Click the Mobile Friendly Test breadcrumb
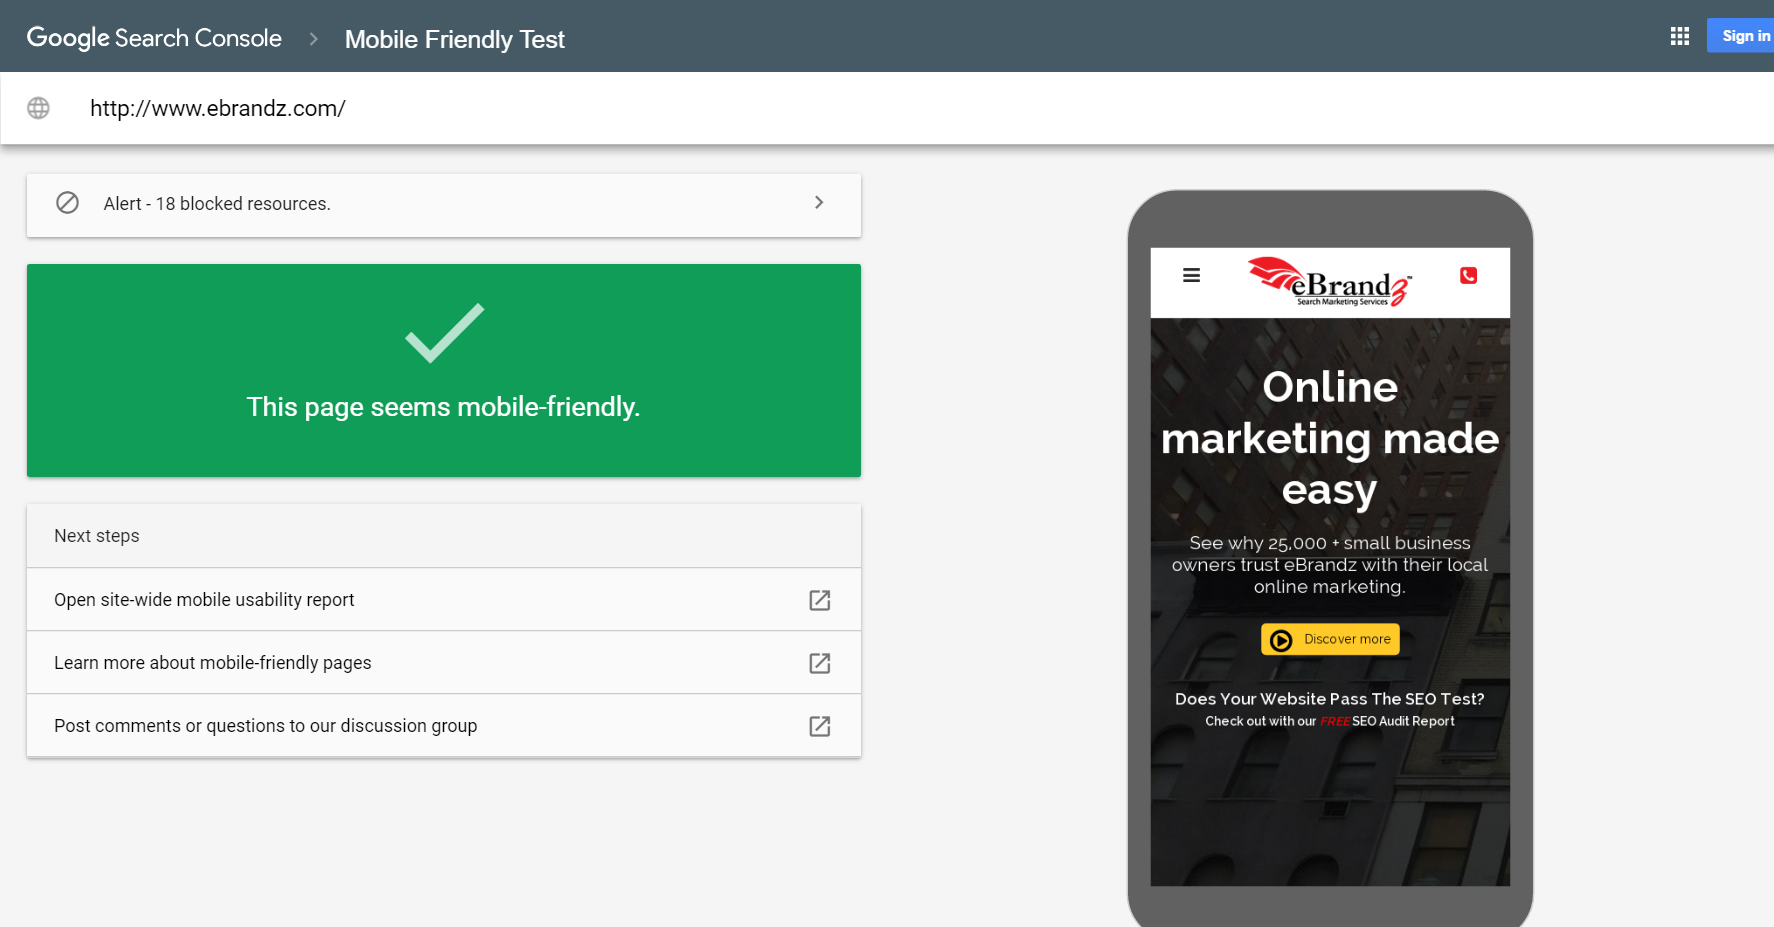Viewport: 1774px width, 927px height. tap(455, 39)
